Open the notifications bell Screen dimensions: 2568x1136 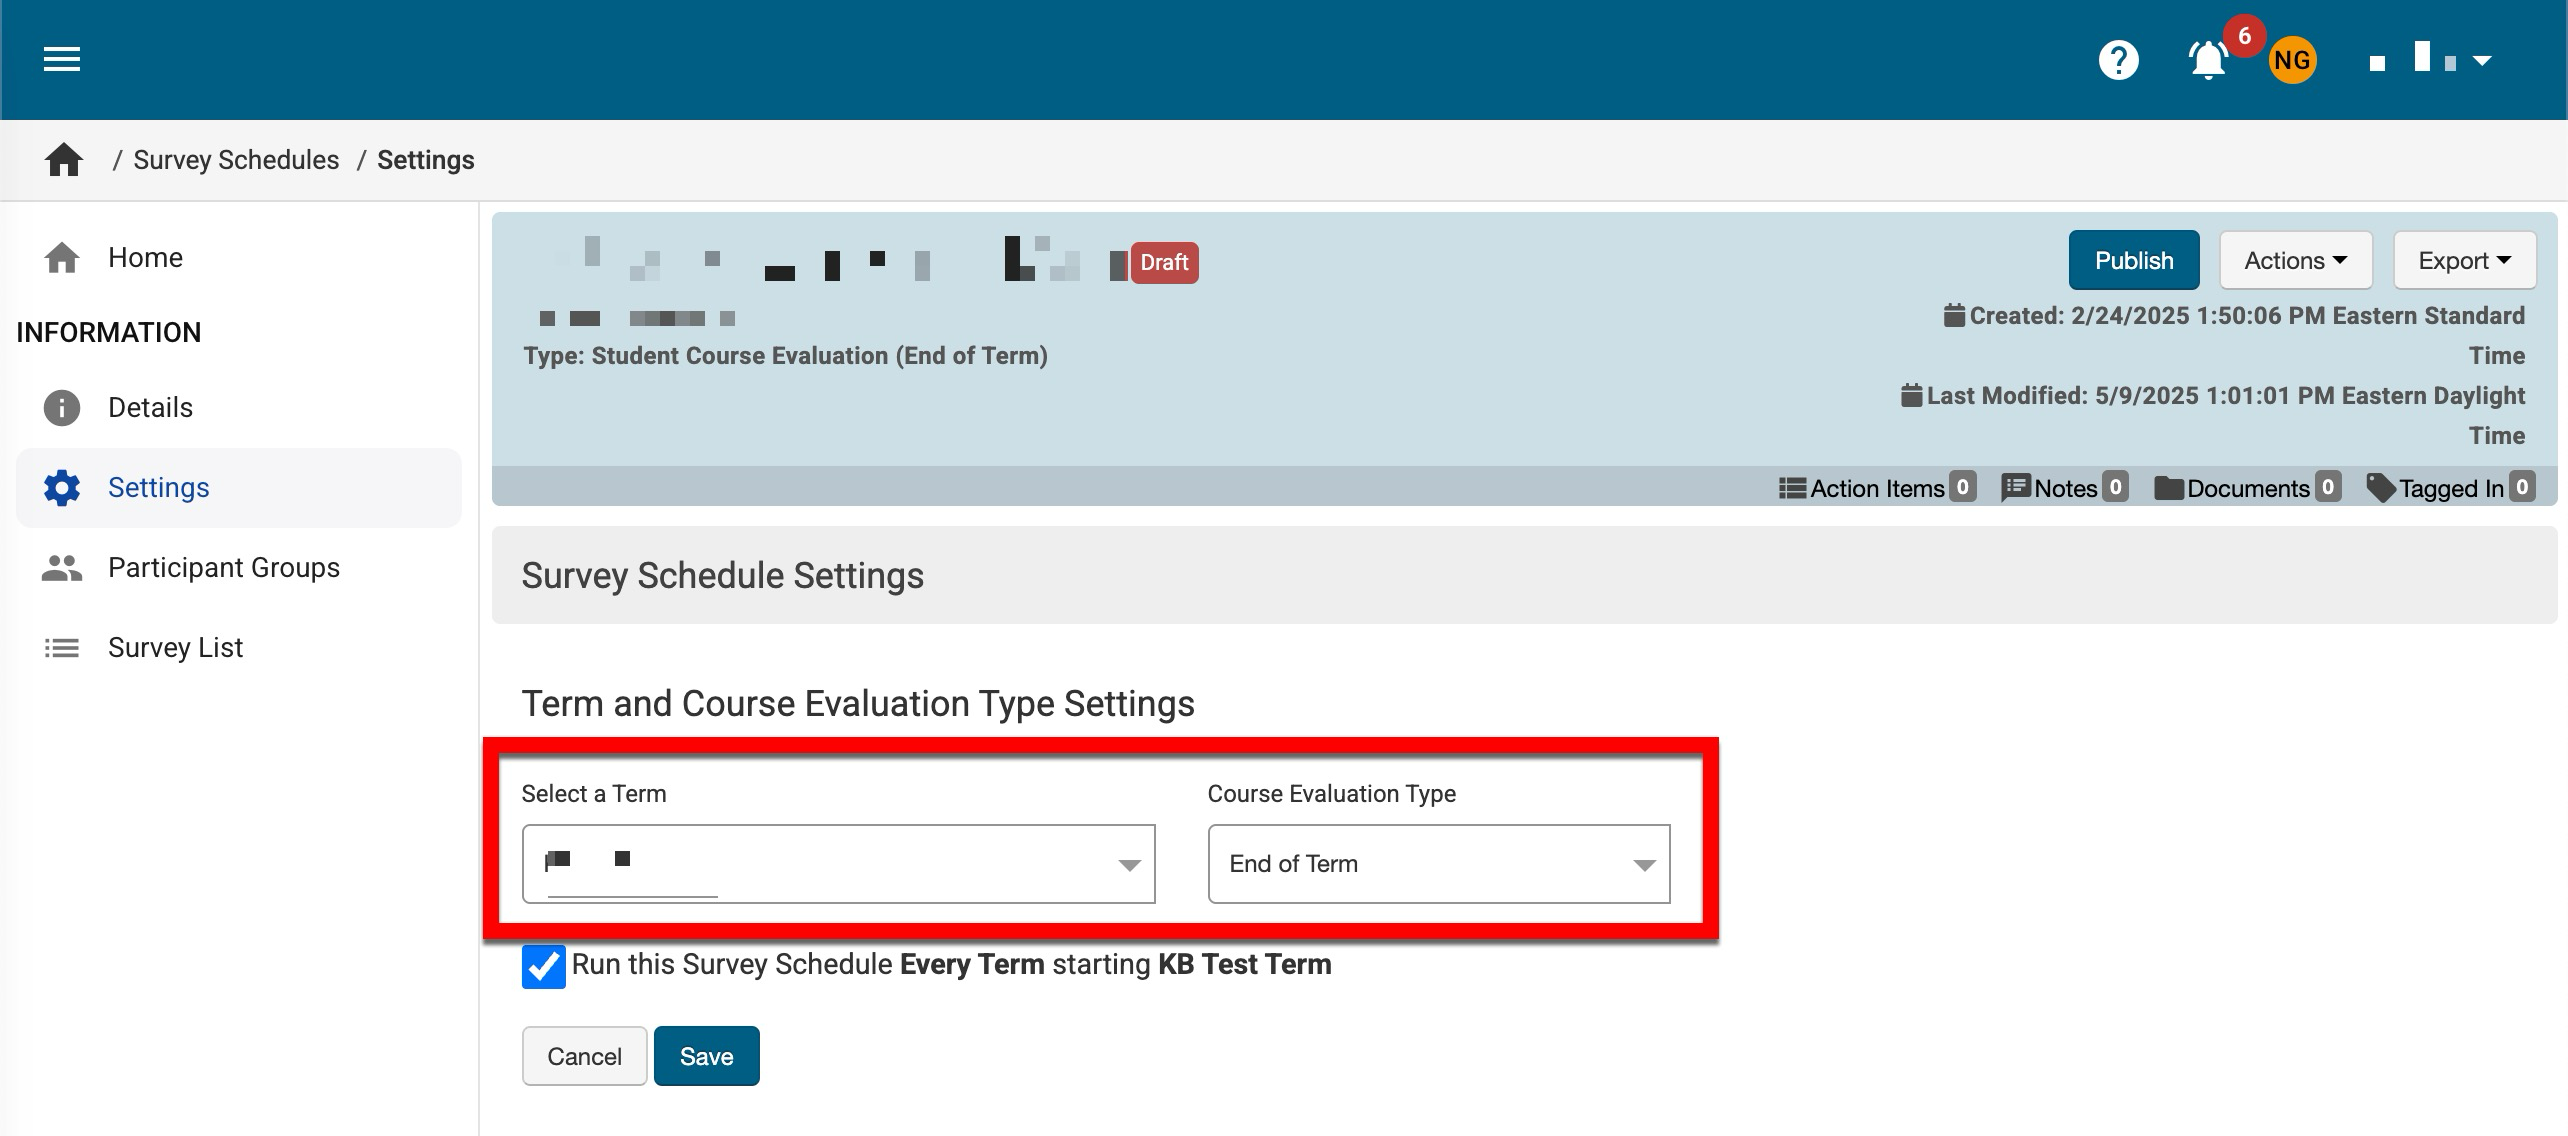click(2207, 60)
